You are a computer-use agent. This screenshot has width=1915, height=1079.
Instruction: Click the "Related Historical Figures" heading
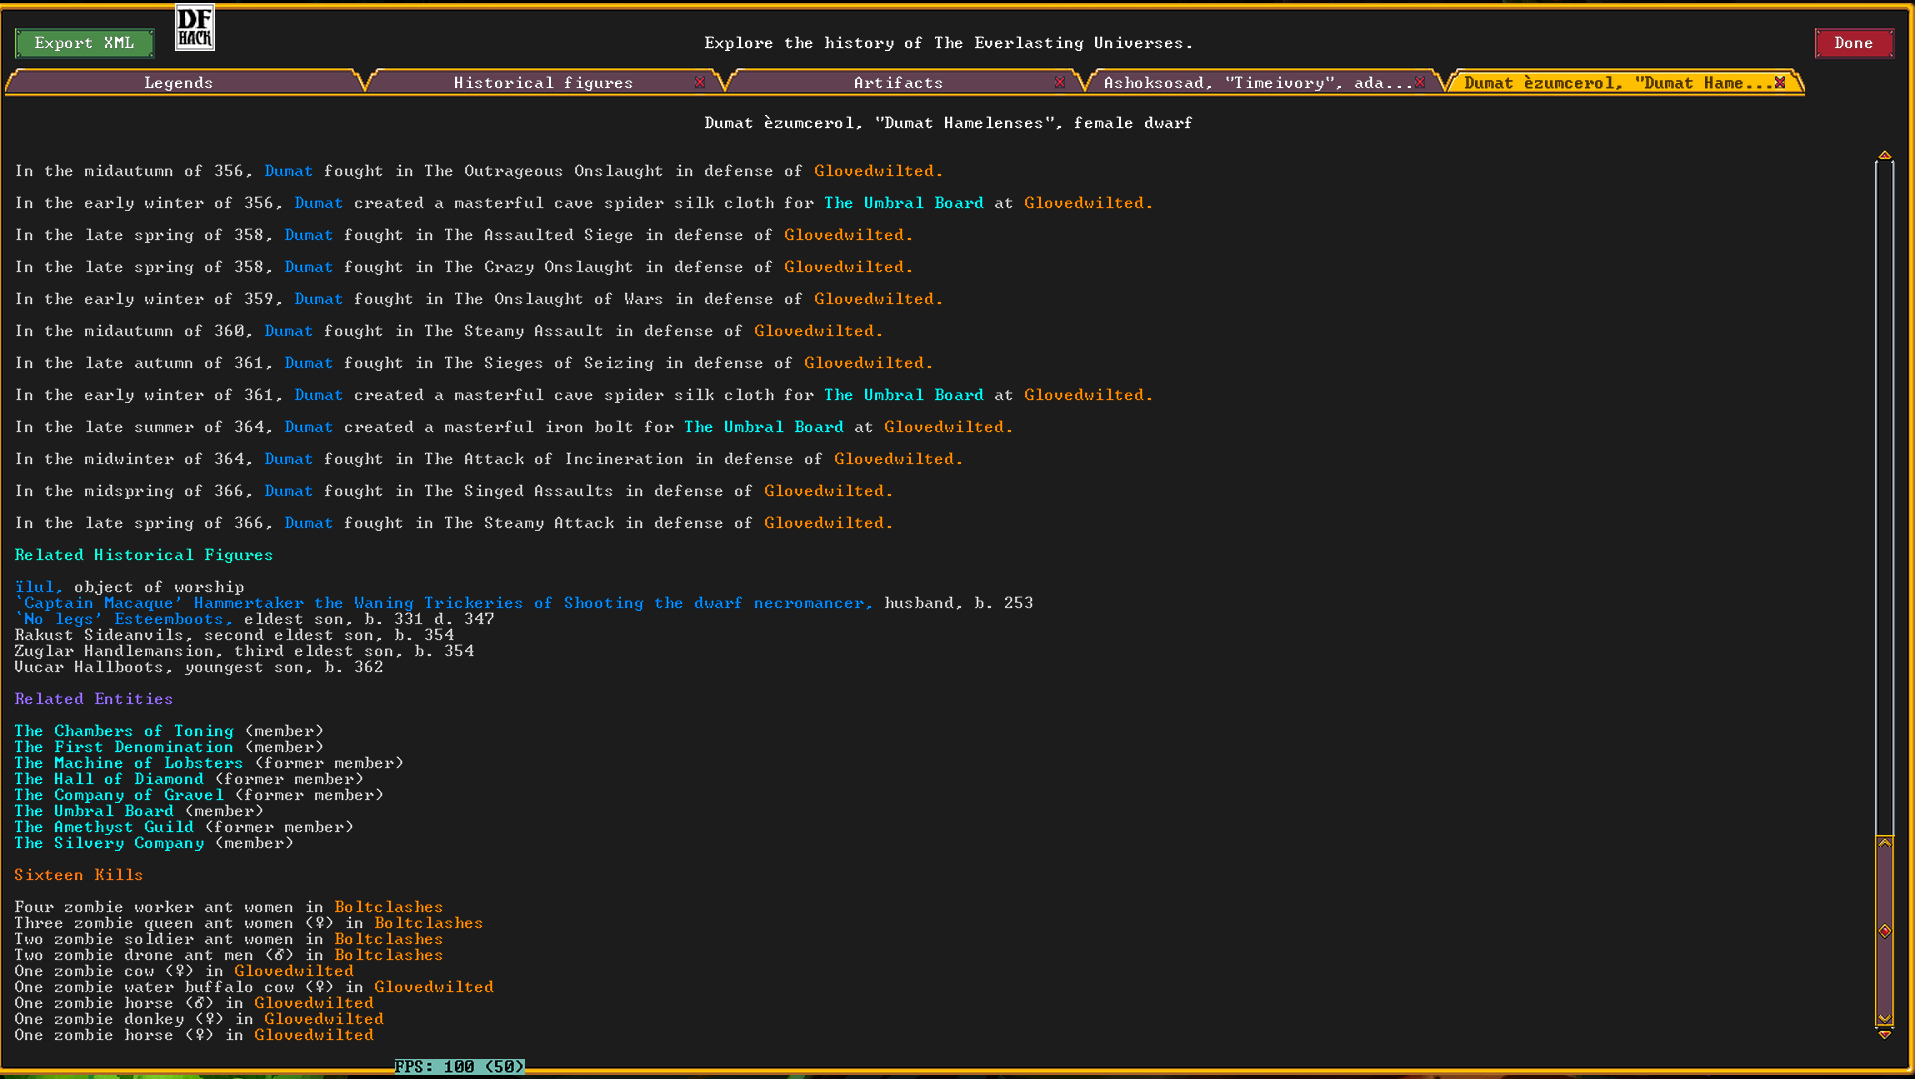pos(144,555)
